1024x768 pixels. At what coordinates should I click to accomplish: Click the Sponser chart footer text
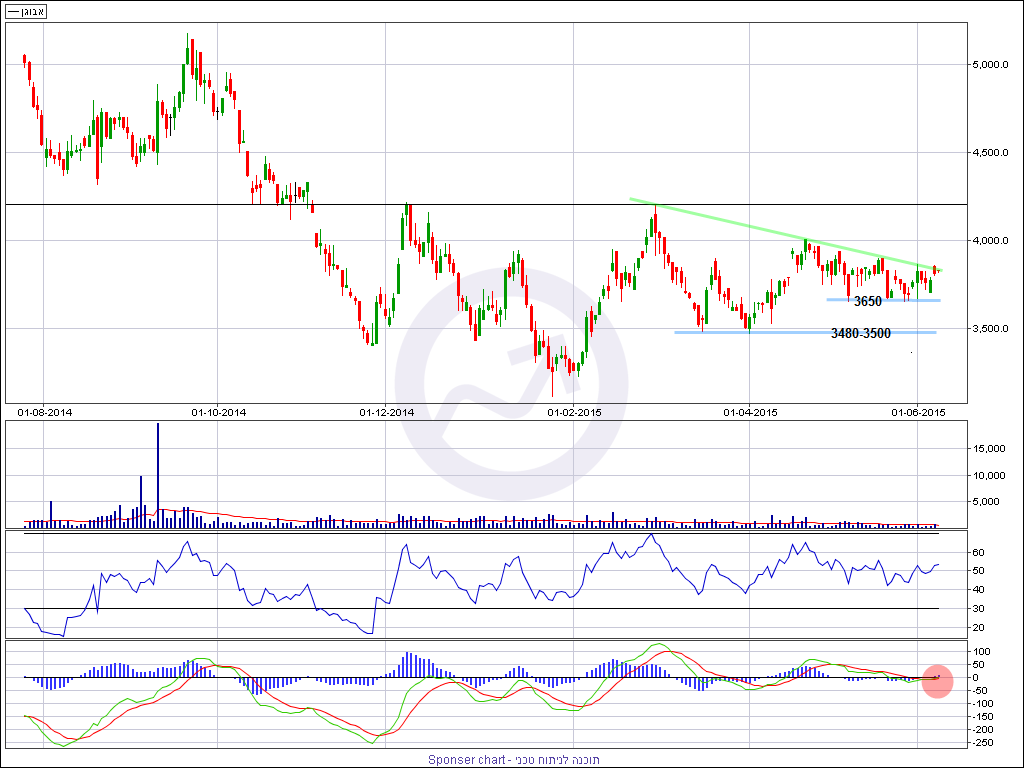click(x=511, y=760)
